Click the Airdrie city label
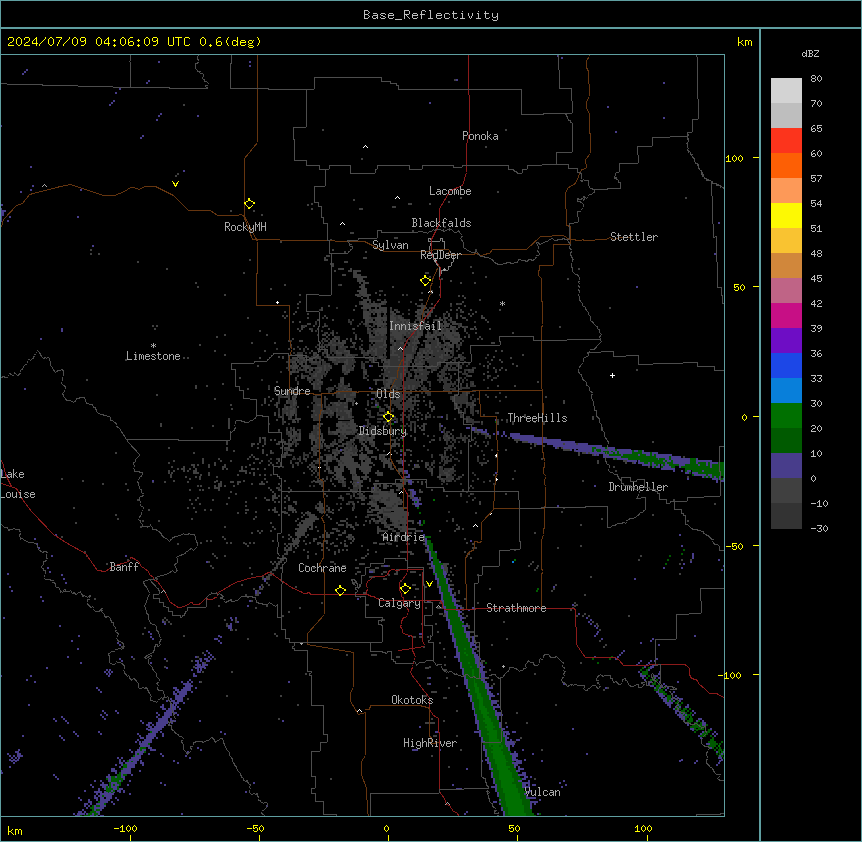 point(404,537)
